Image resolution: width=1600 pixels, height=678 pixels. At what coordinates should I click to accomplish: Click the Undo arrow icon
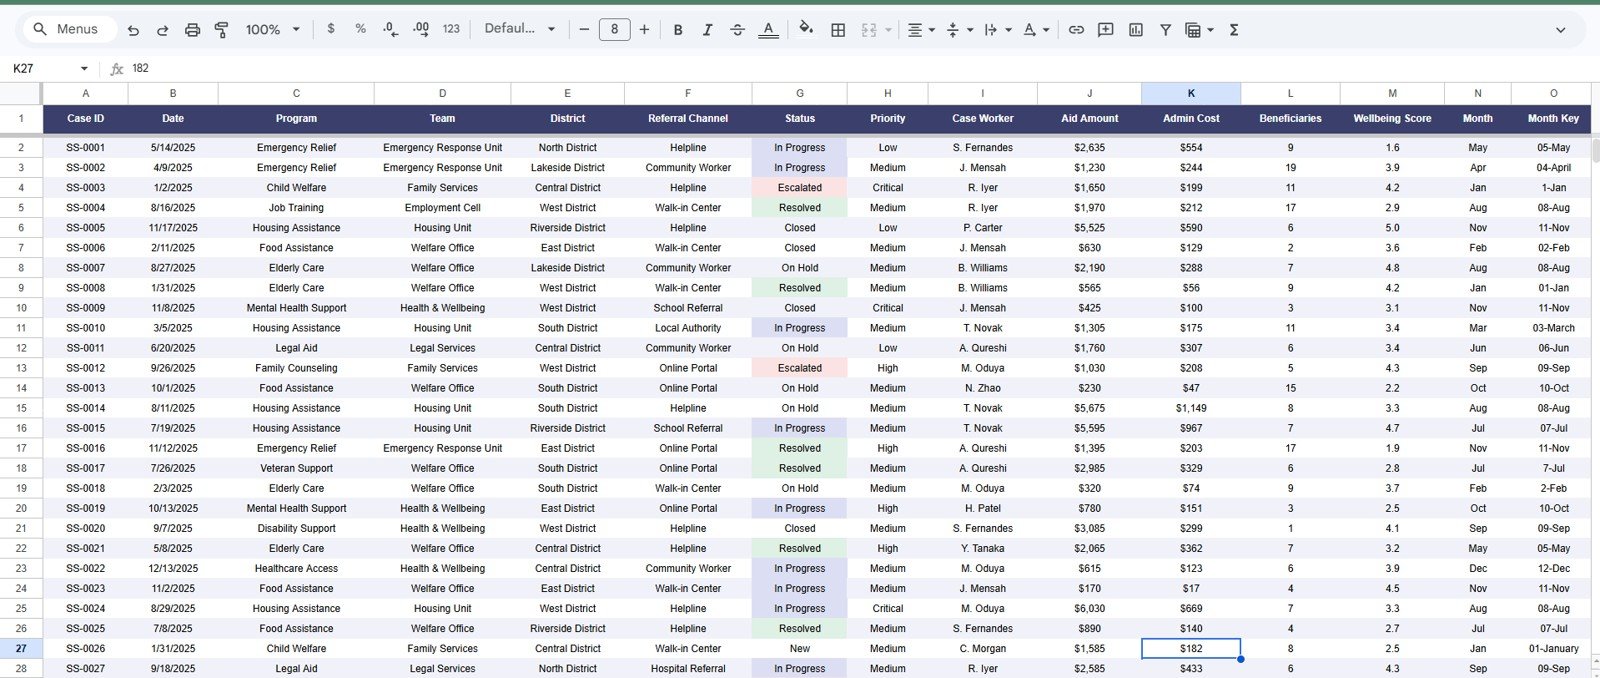[x=134, y=30]
